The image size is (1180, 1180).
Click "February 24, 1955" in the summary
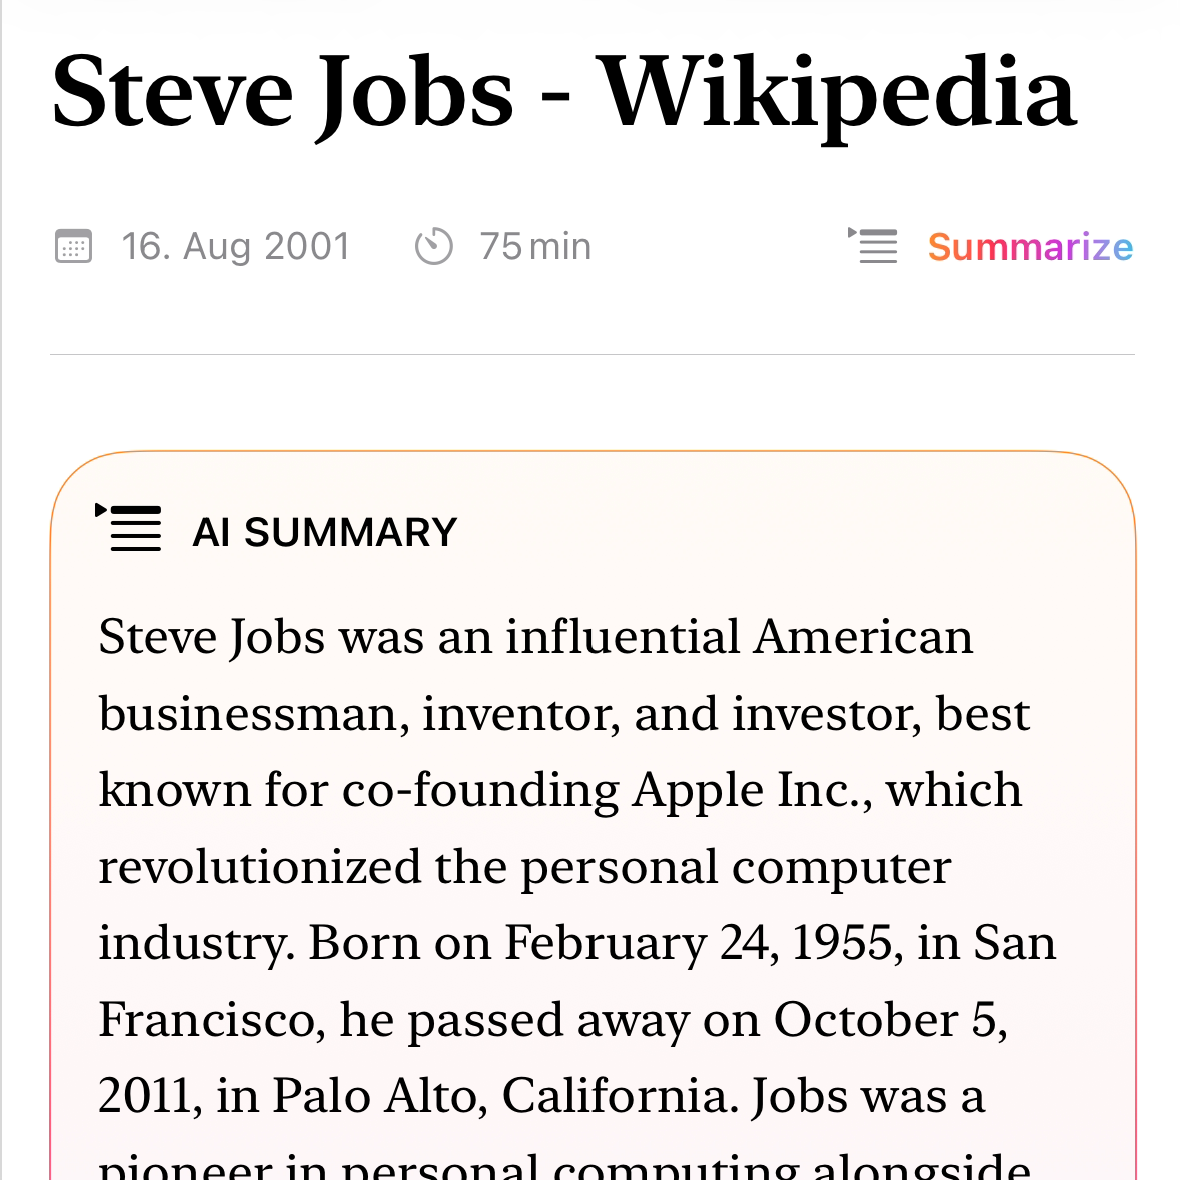tap(698, 943)
